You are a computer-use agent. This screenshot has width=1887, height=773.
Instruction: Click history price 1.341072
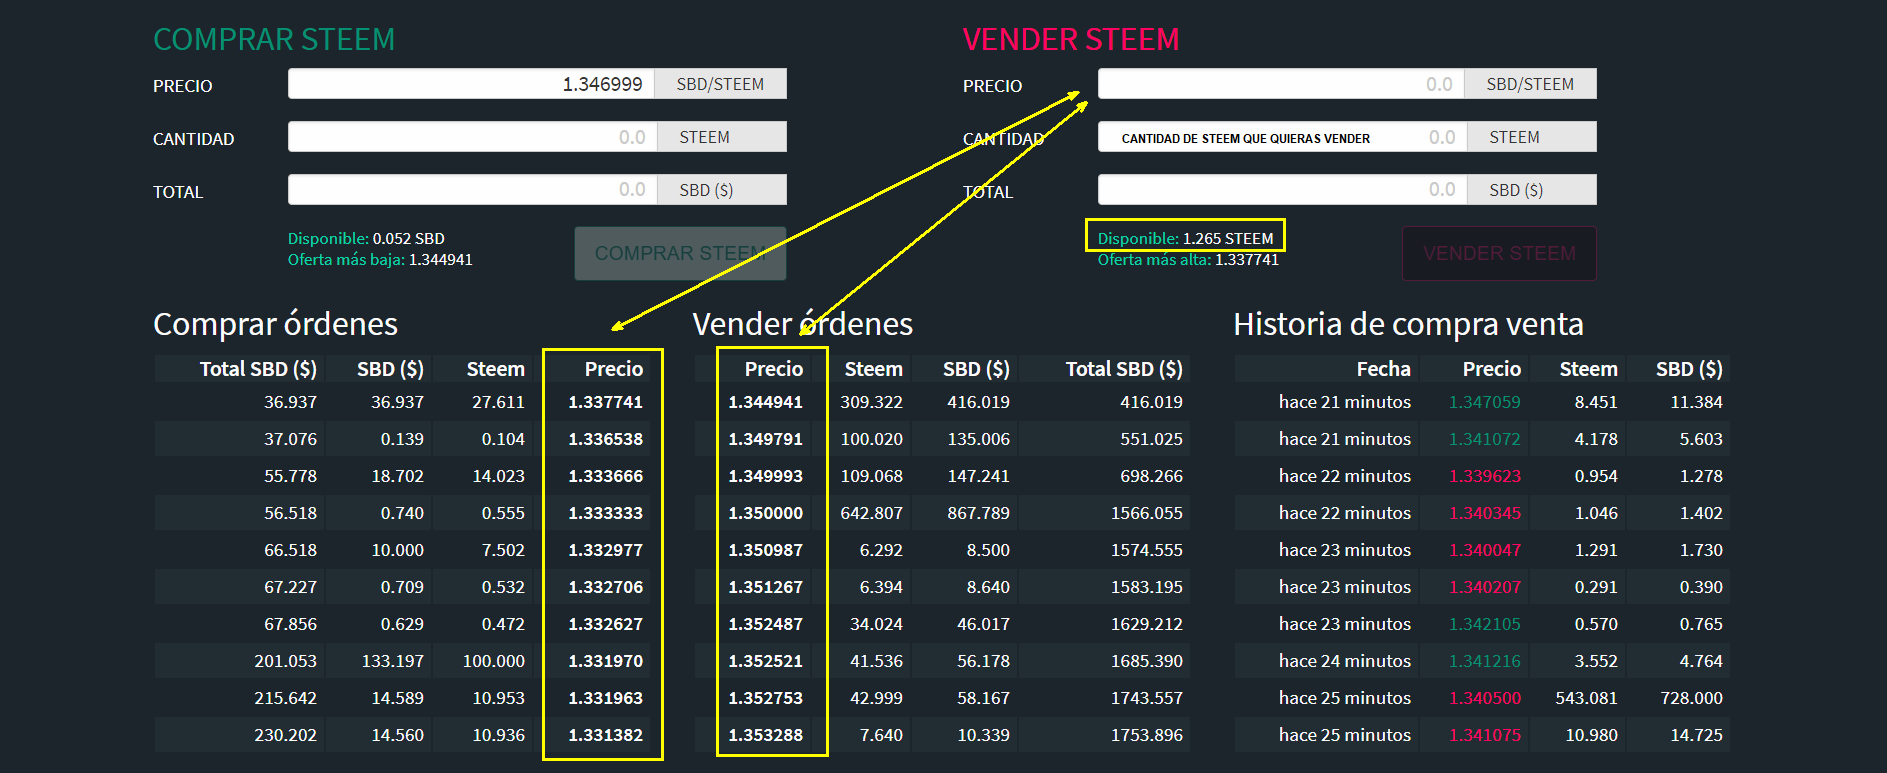tap(1485, 439)
